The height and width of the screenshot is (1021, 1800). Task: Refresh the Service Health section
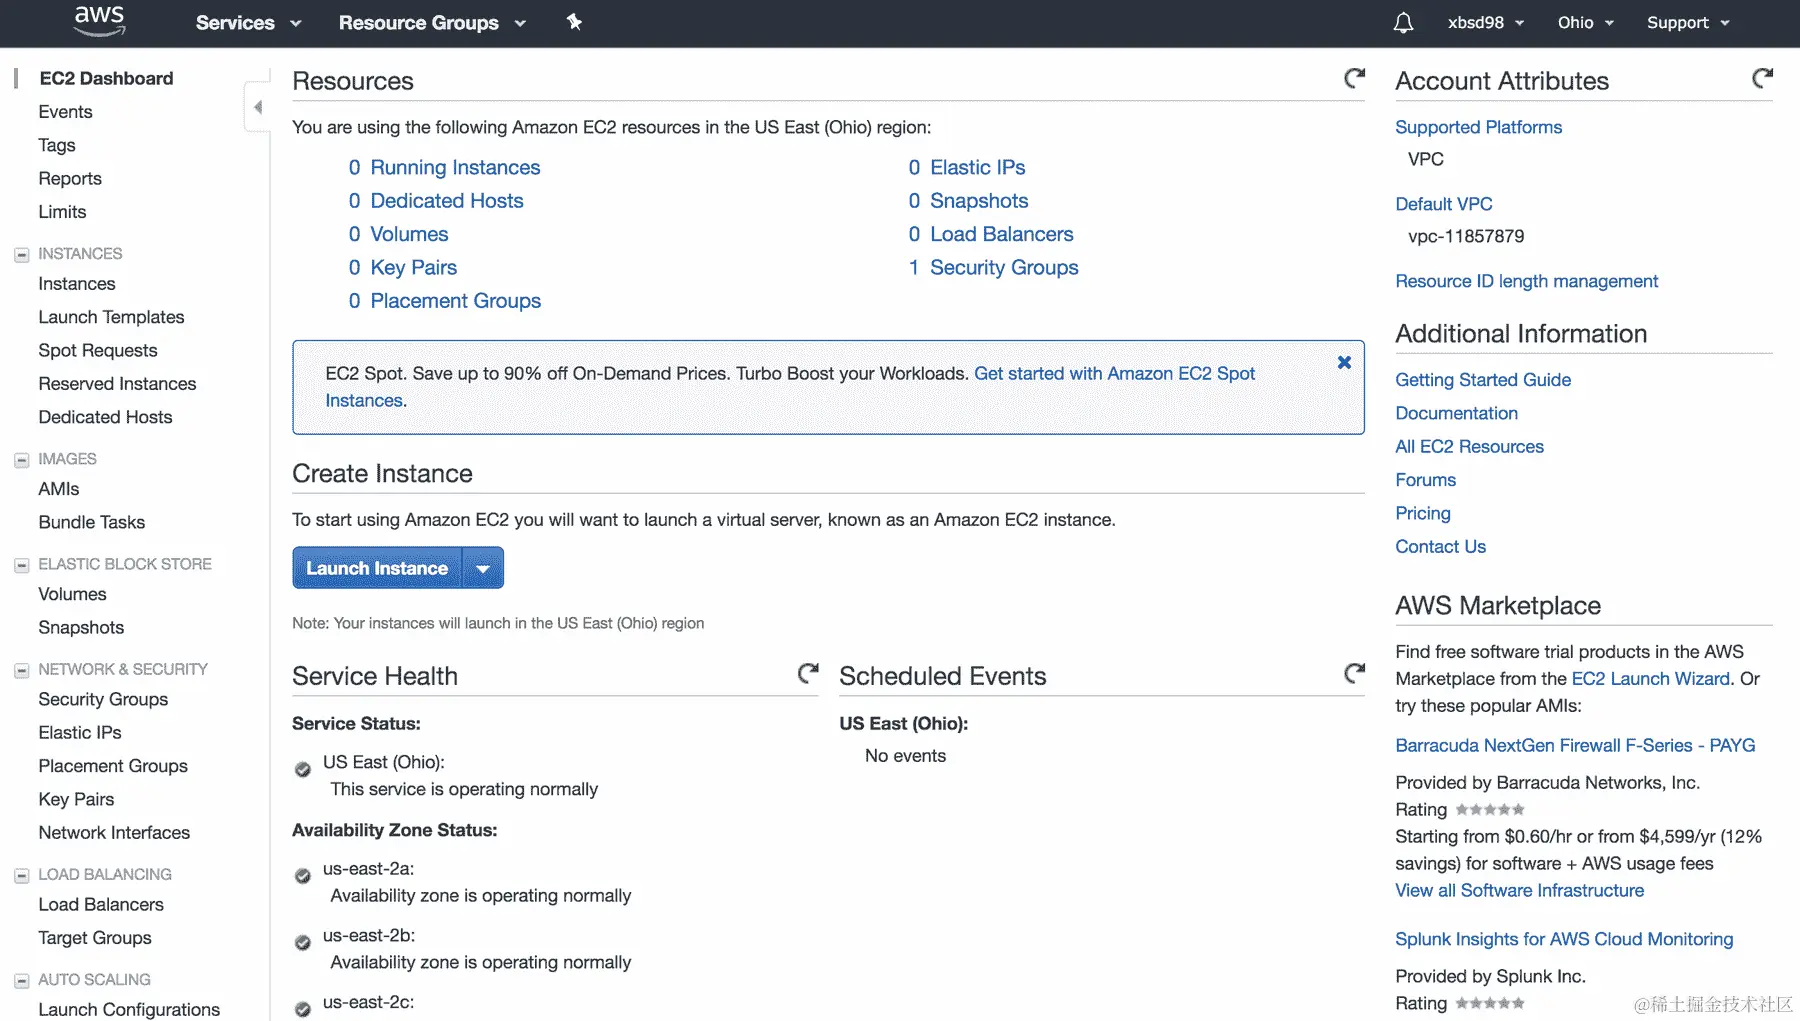(x=808, y=674)
